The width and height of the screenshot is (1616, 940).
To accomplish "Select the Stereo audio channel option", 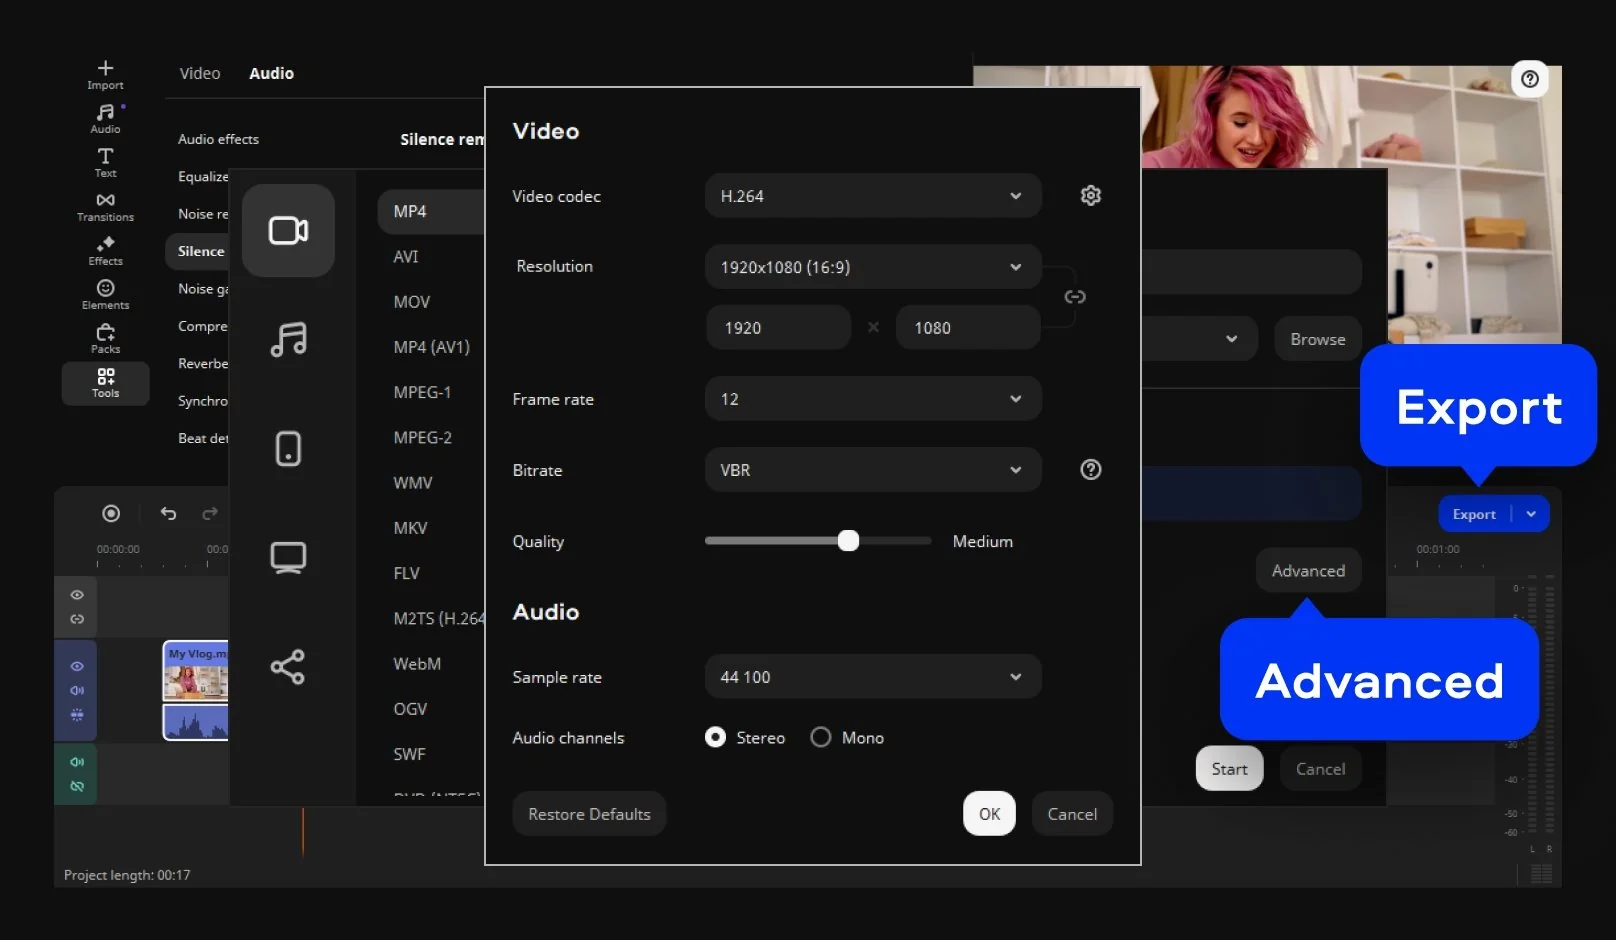I will coord(715,738).
